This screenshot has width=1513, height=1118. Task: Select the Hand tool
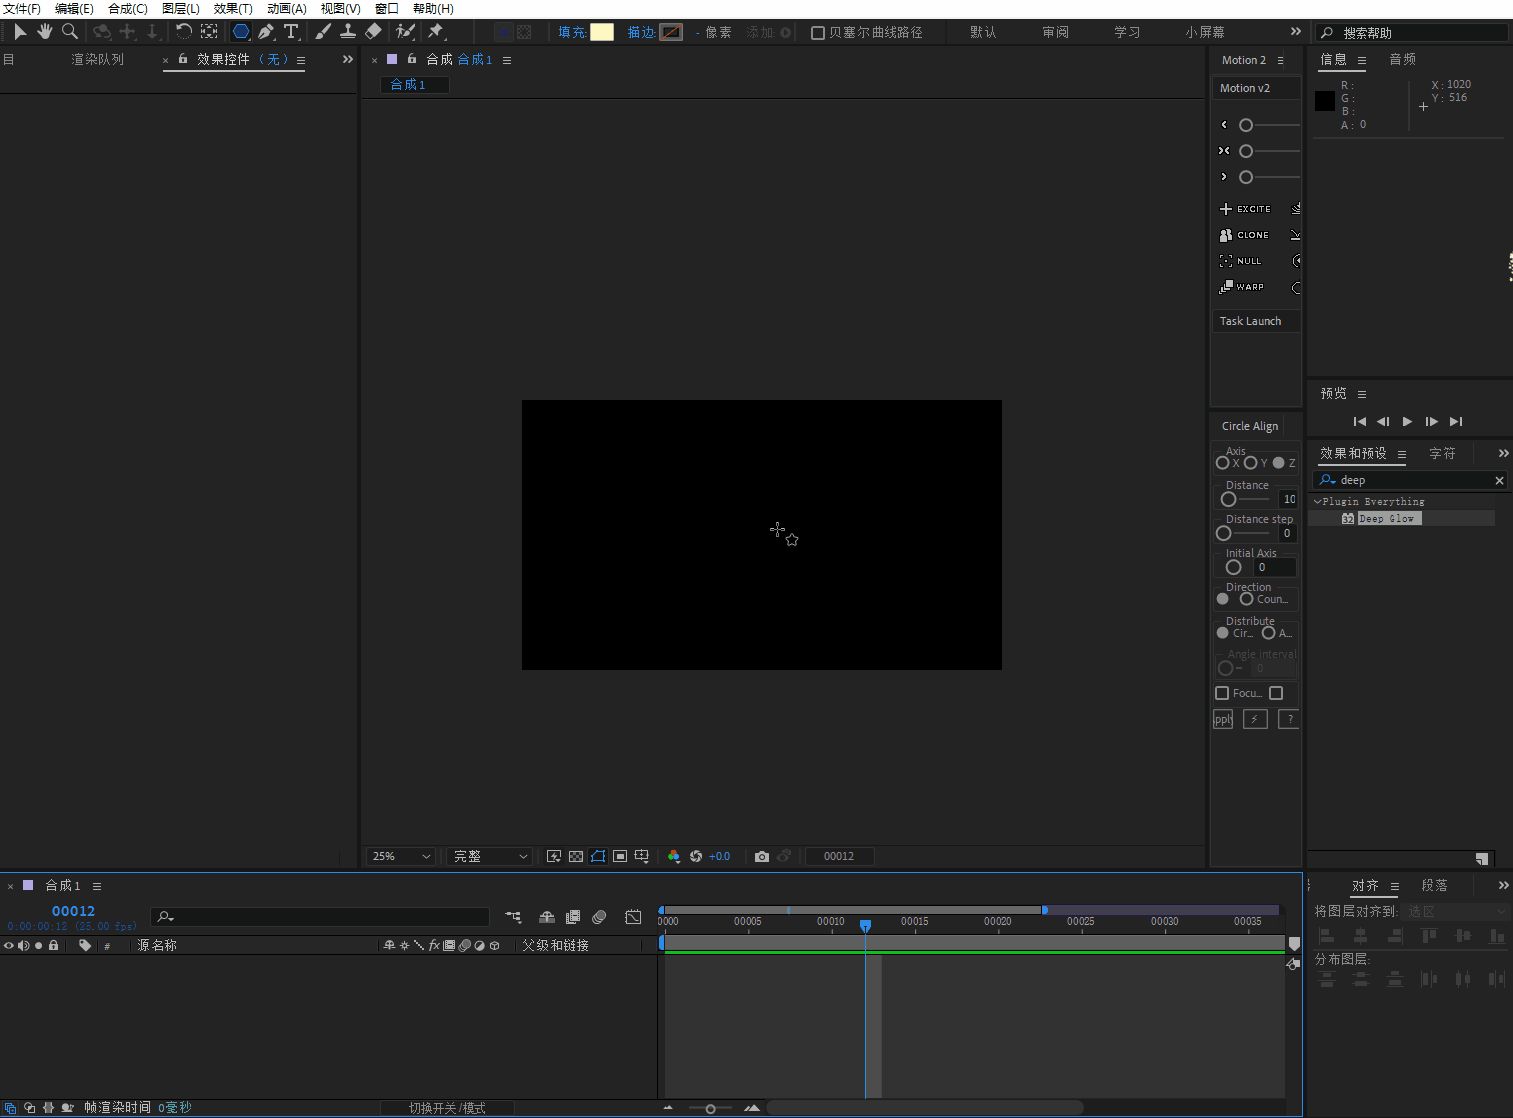45,32
